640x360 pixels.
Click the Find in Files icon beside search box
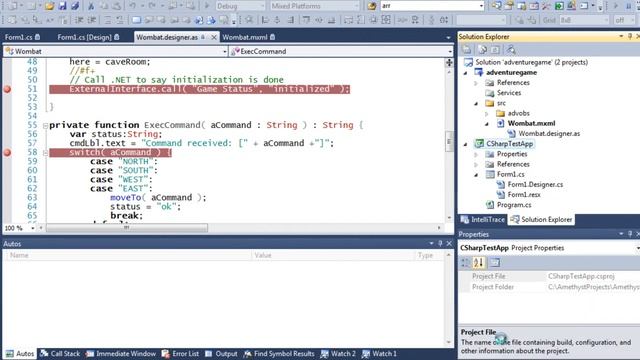371,6
